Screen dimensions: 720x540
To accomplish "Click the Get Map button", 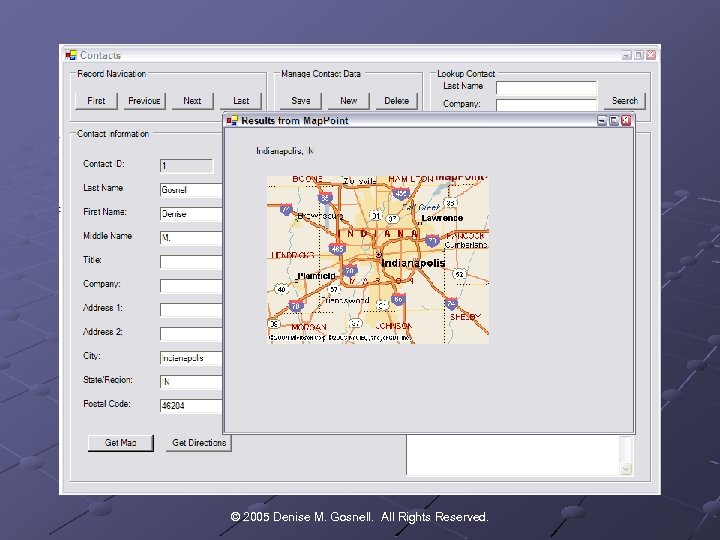I will tap(121, 443).
